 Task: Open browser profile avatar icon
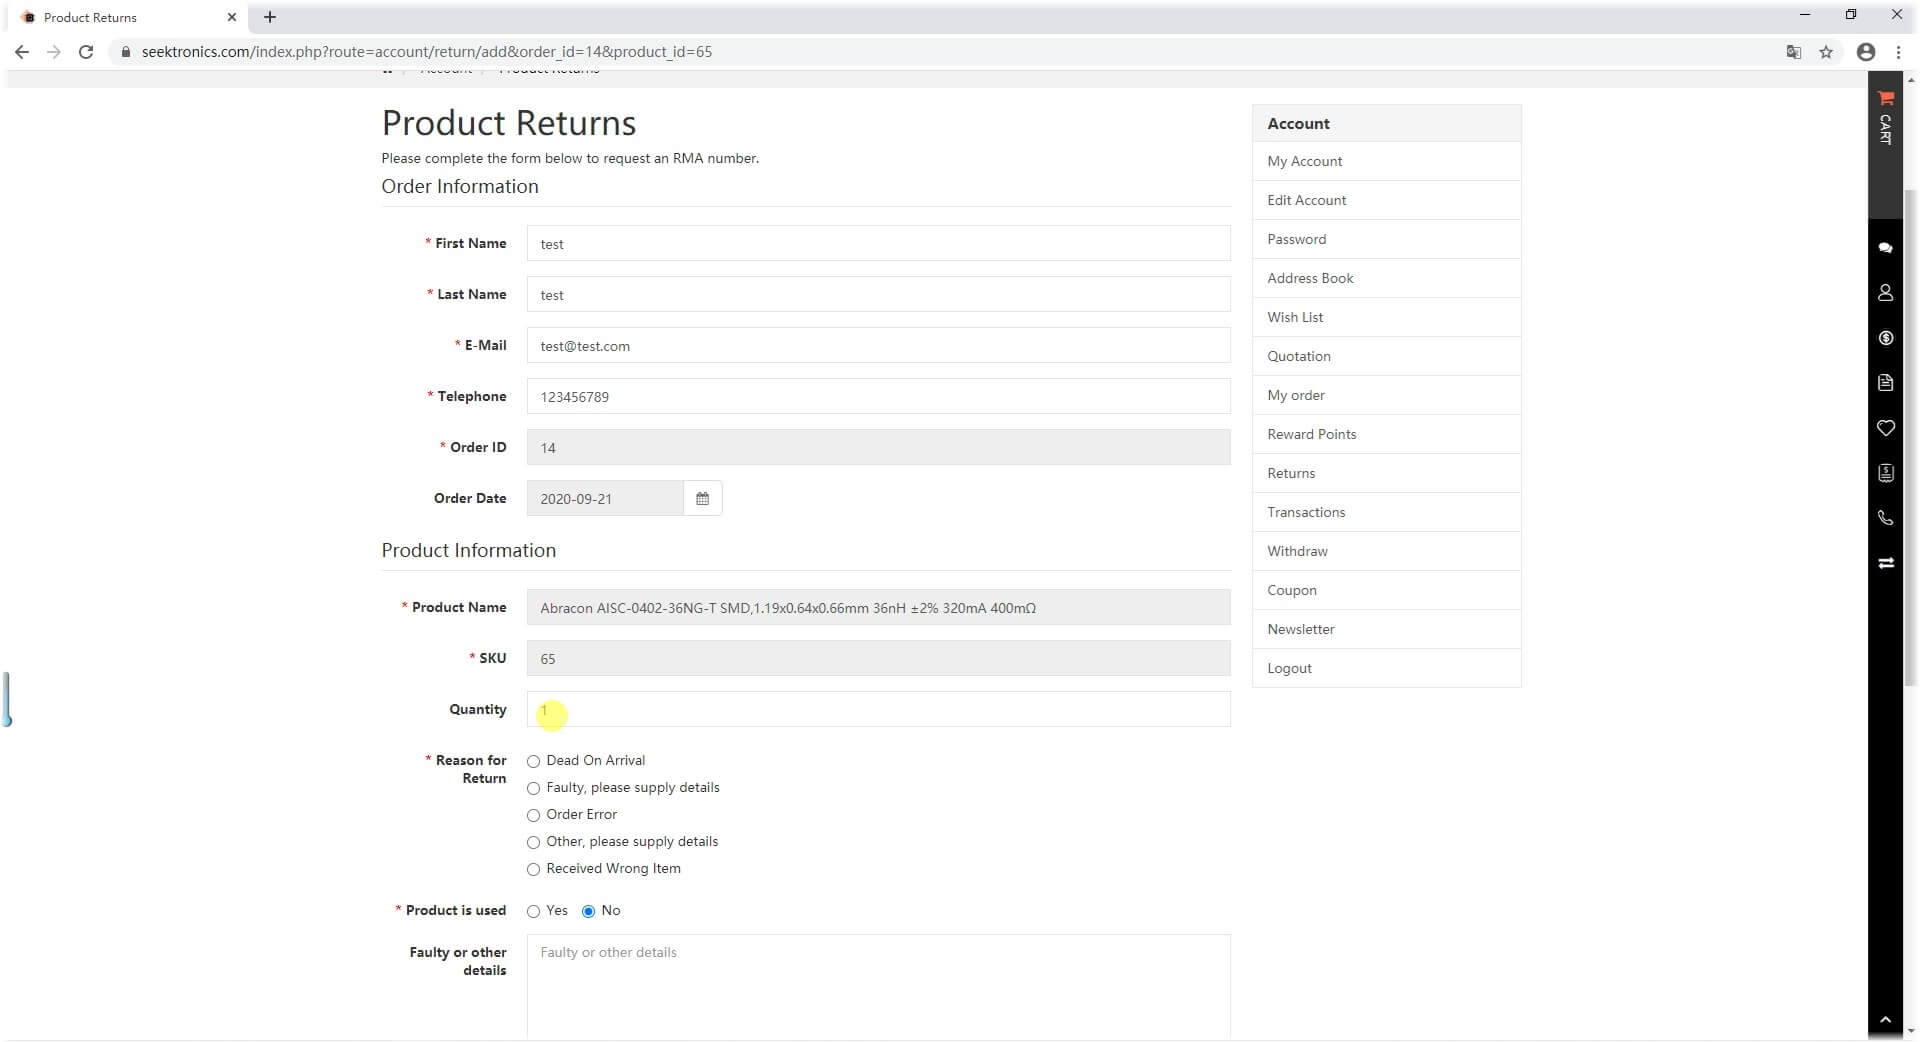point(1866,52)
